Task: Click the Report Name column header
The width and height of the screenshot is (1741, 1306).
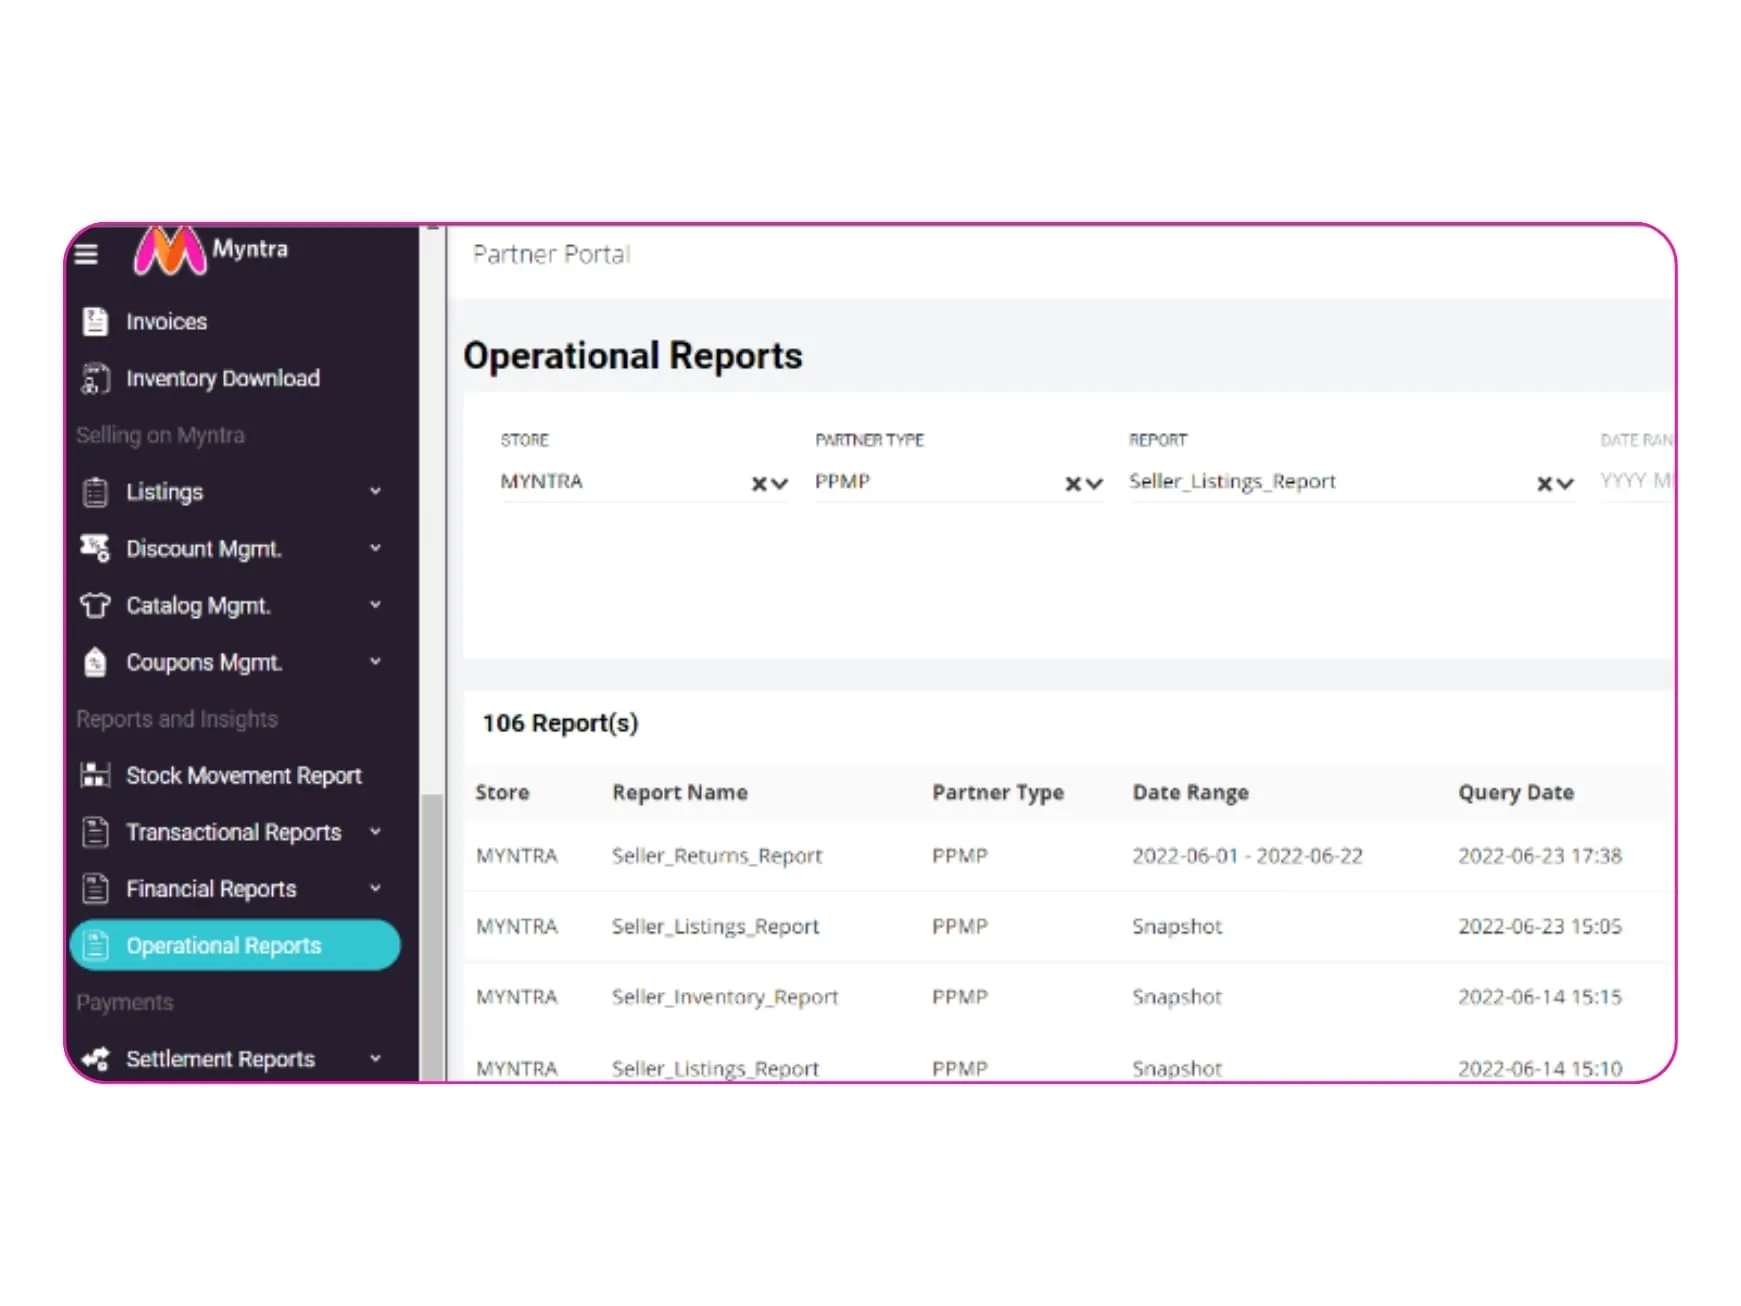Action: pyautogui.click(x=680, y=793)
